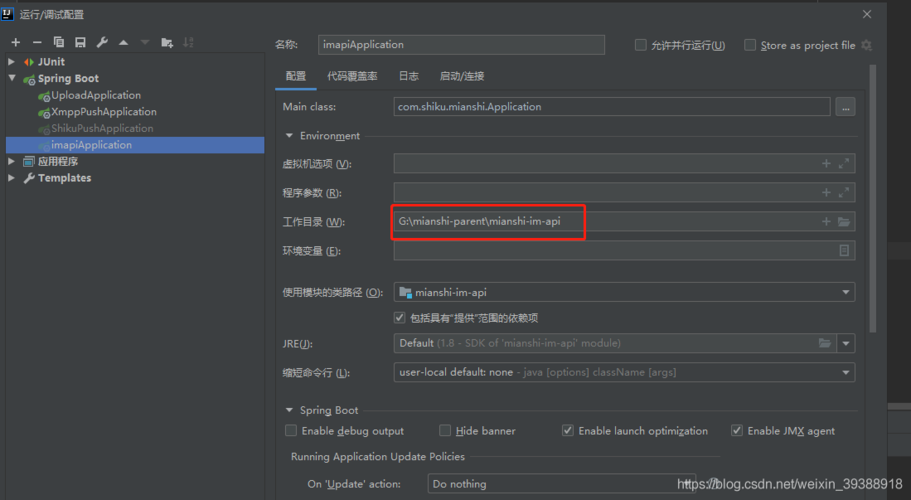This screenshot has width=911, height=500.
Task: Disable the Enable JMX agent checkbox
Action: point(737,430)
